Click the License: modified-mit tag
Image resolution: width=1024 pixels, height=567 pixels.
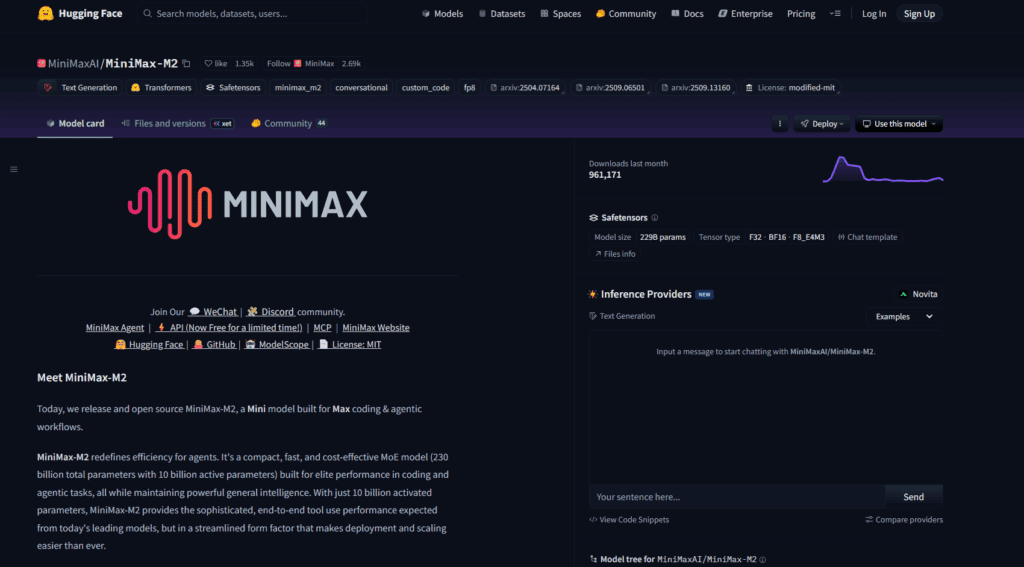tap(791, 88)
